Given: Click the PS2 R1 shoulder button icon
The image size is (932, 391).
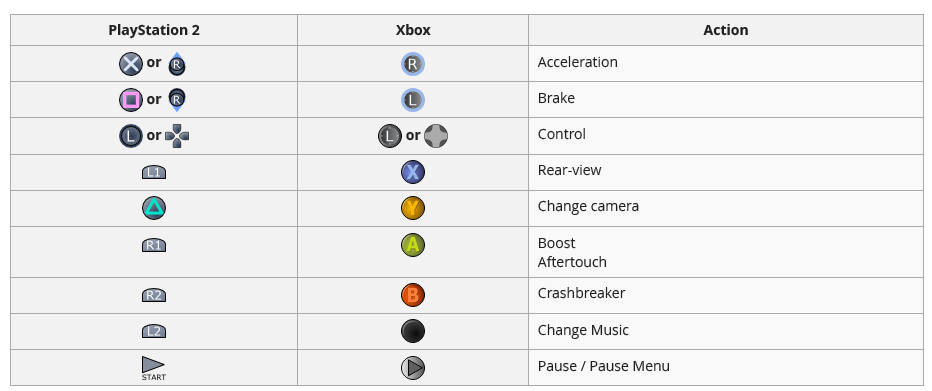Looking at the screenshot, I should pos(154,245).
